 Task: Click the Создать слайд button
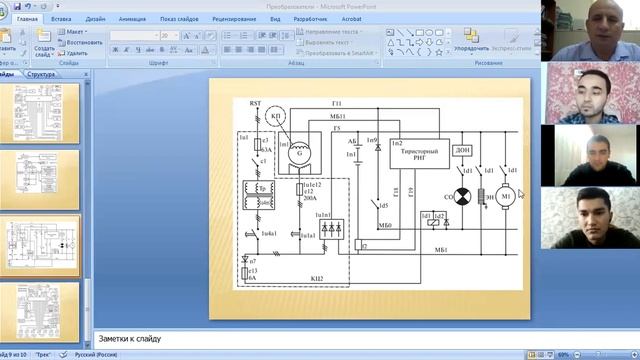click(x=44, y=43)
